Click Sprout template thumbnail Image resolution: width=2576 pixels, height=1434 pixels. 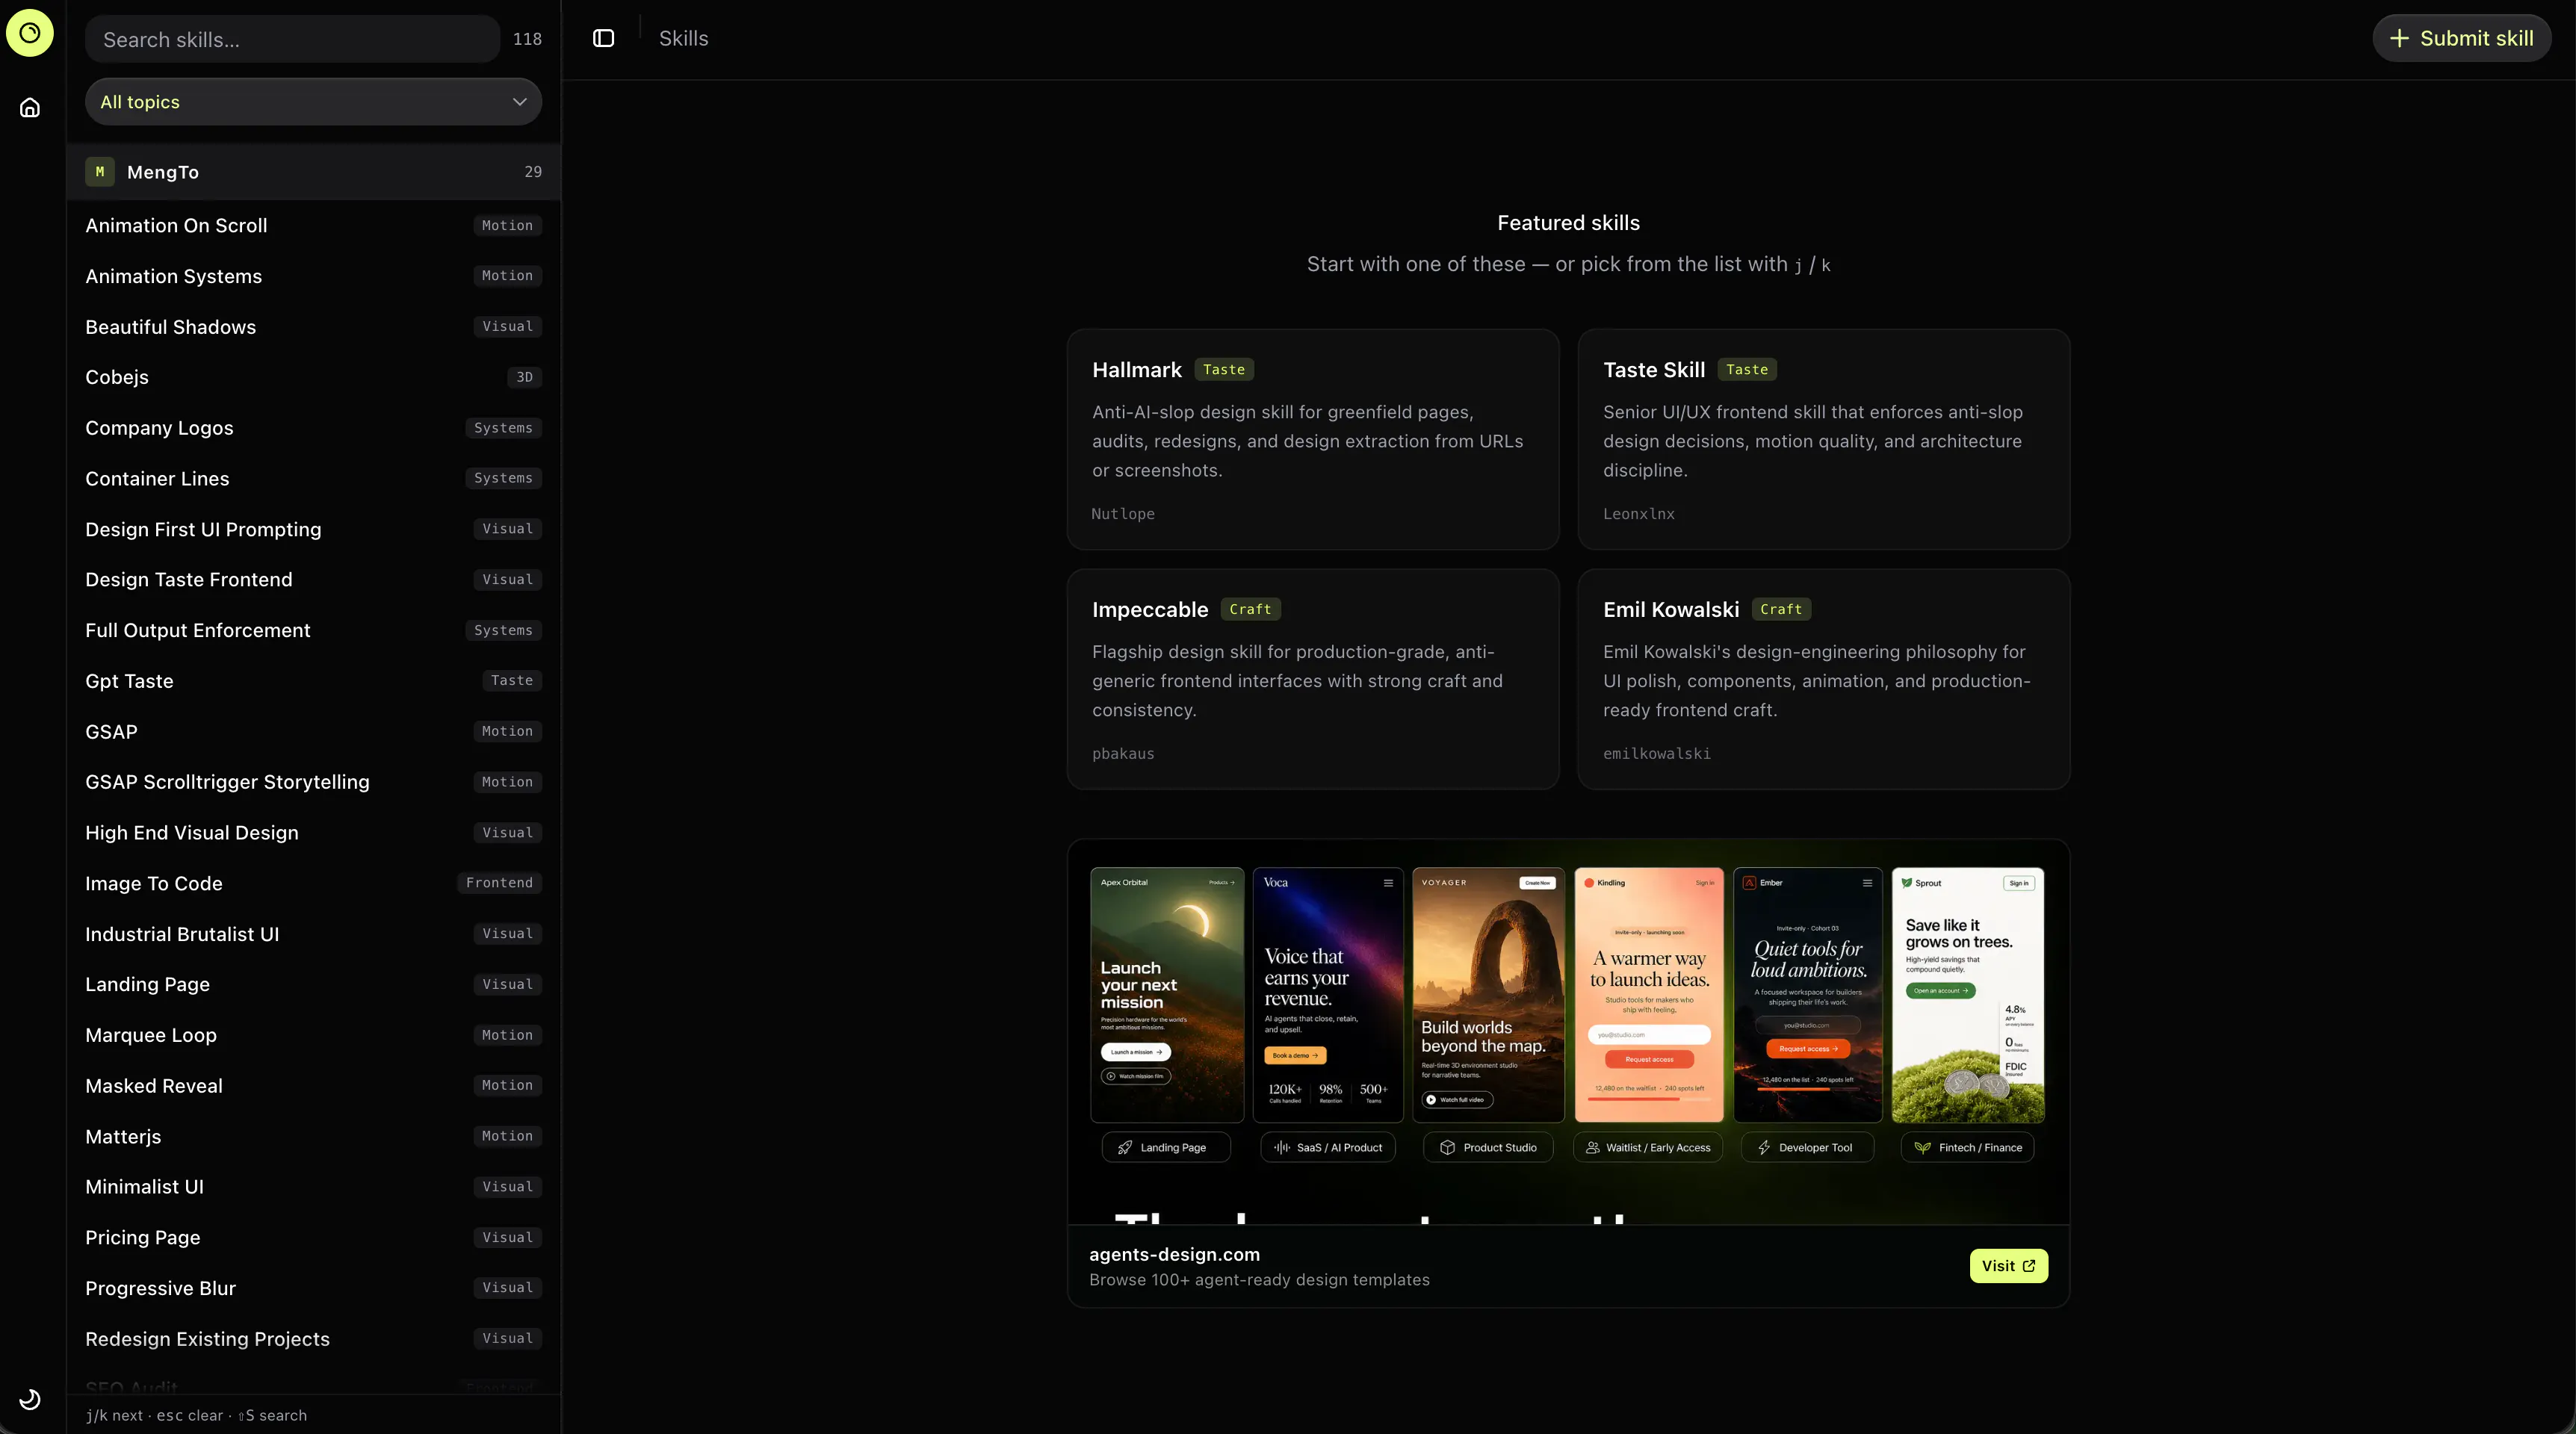coord(1968,995)
